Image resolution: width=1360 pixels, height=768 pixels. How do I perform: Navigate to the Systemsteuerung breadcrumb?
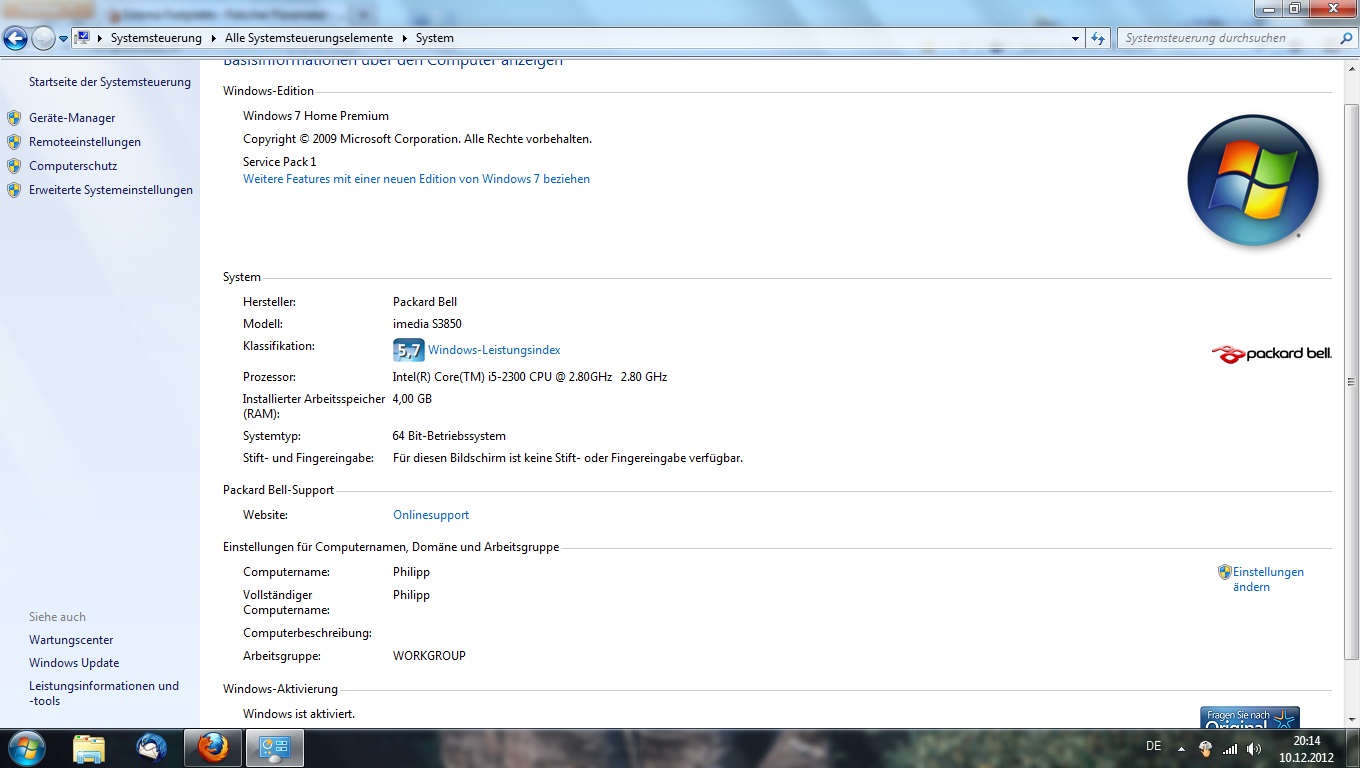(156, 38)
